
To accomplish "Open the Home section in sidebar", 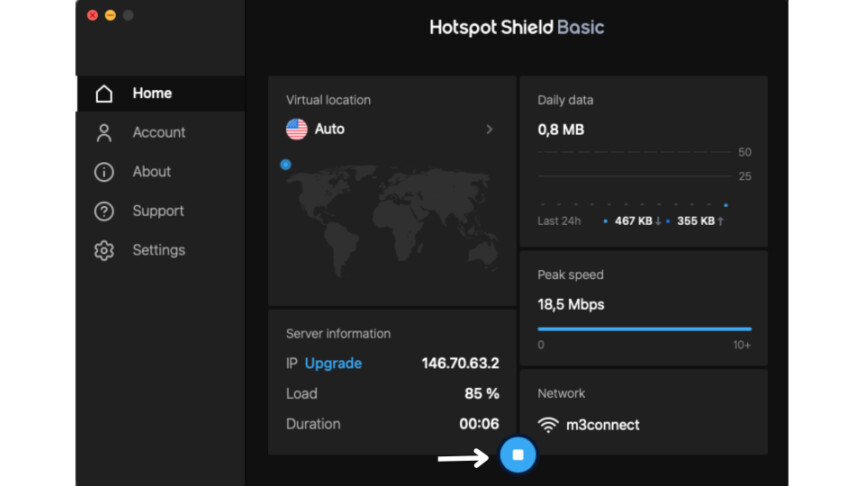I will click(160, 93).
